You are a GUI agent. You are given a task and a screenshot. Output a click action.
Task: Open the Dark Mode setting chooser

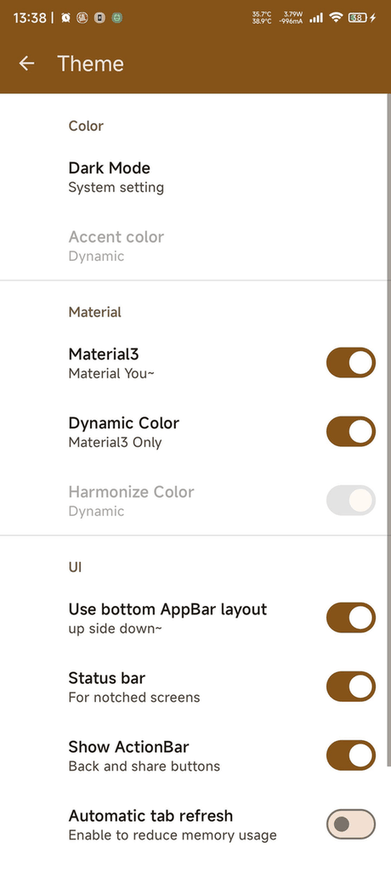coord(196,177)
